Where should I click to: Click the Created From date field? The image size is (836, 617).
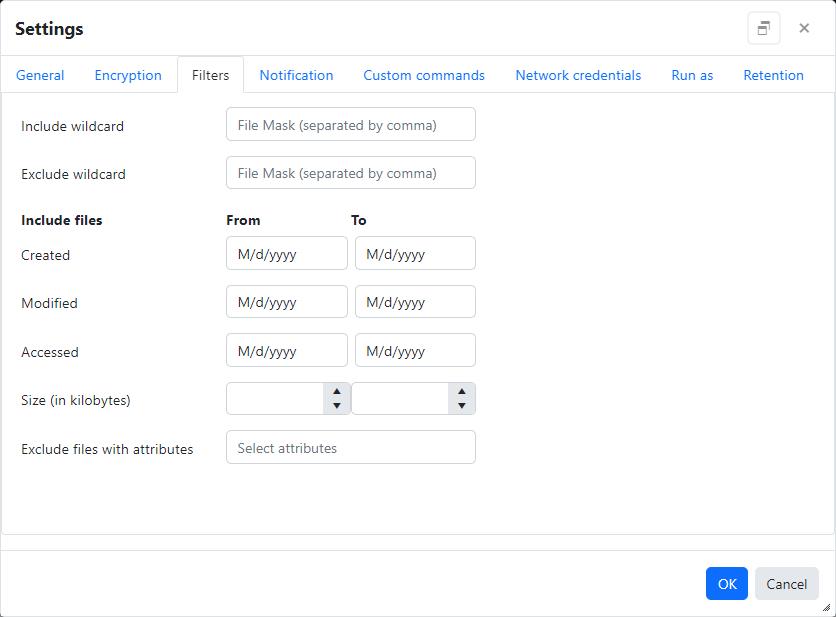coord(287,253)
